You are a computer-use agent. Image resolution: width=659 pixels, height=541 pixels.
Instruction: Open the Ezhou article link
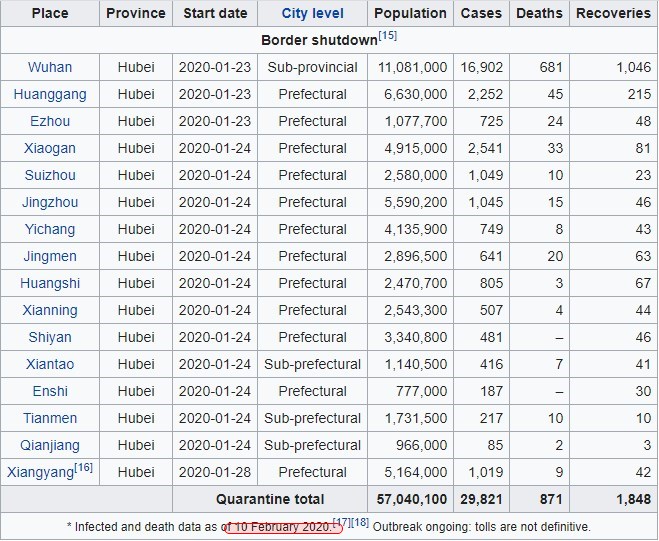(x=50, y=122)
